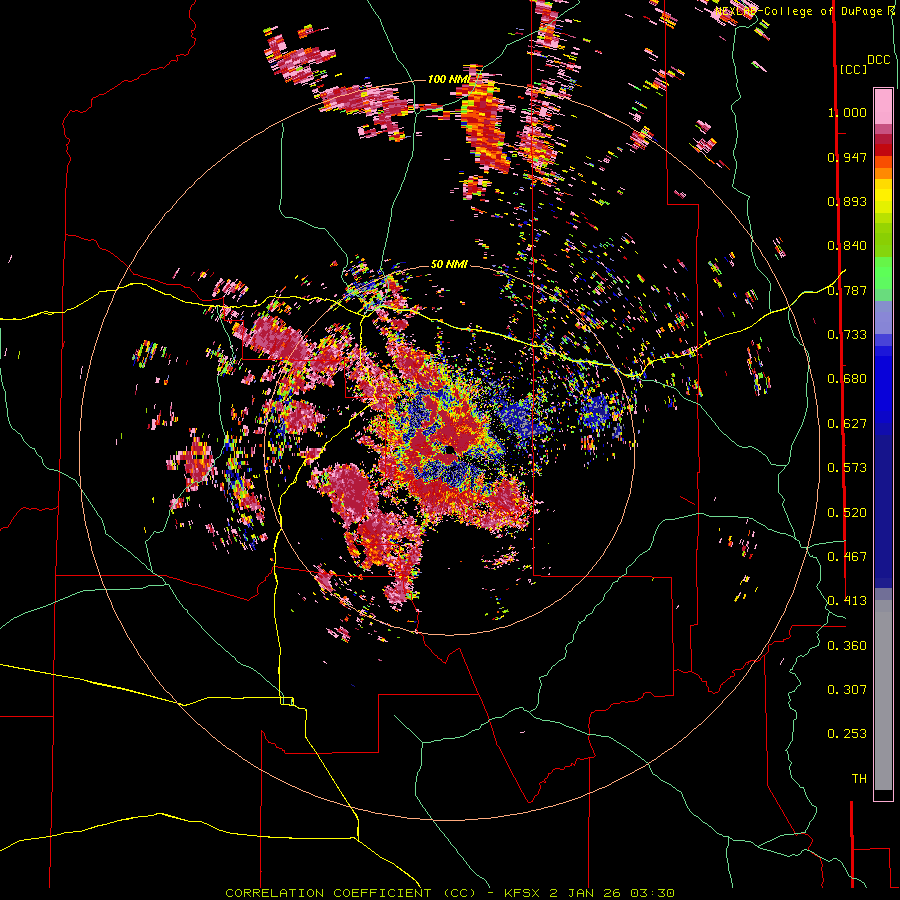Select the 0.573 legend value
Viewport: 900px width, 900px height.
(x=847, y=468)
